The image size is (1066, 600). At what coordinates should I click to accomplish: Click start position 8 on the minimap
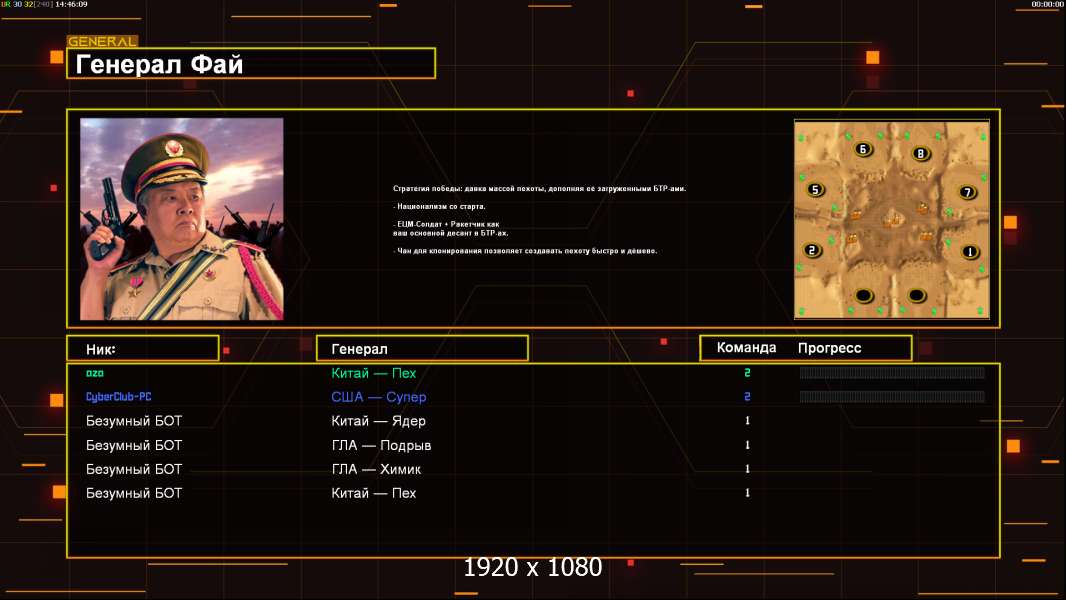click(x=921, y=154)
